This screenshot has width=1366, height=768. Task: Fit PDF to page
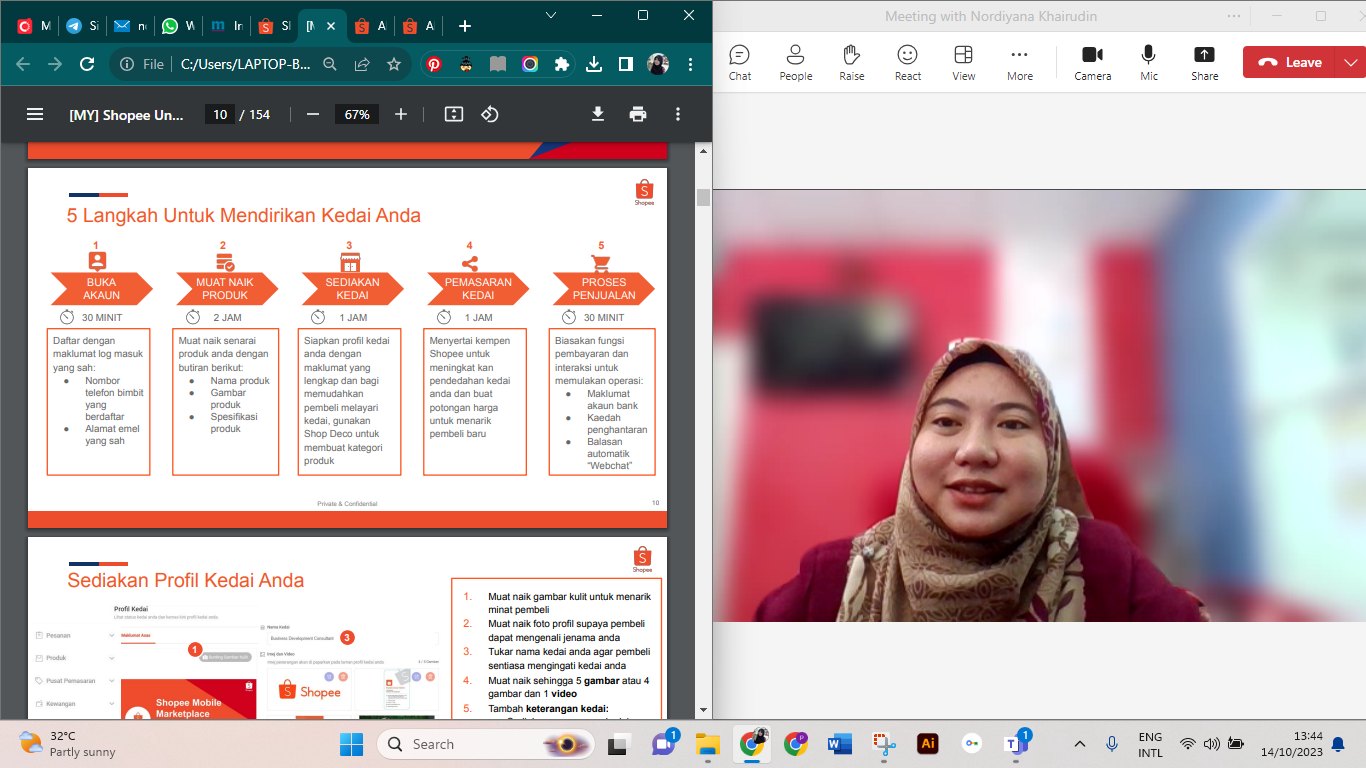pos(454,114)
